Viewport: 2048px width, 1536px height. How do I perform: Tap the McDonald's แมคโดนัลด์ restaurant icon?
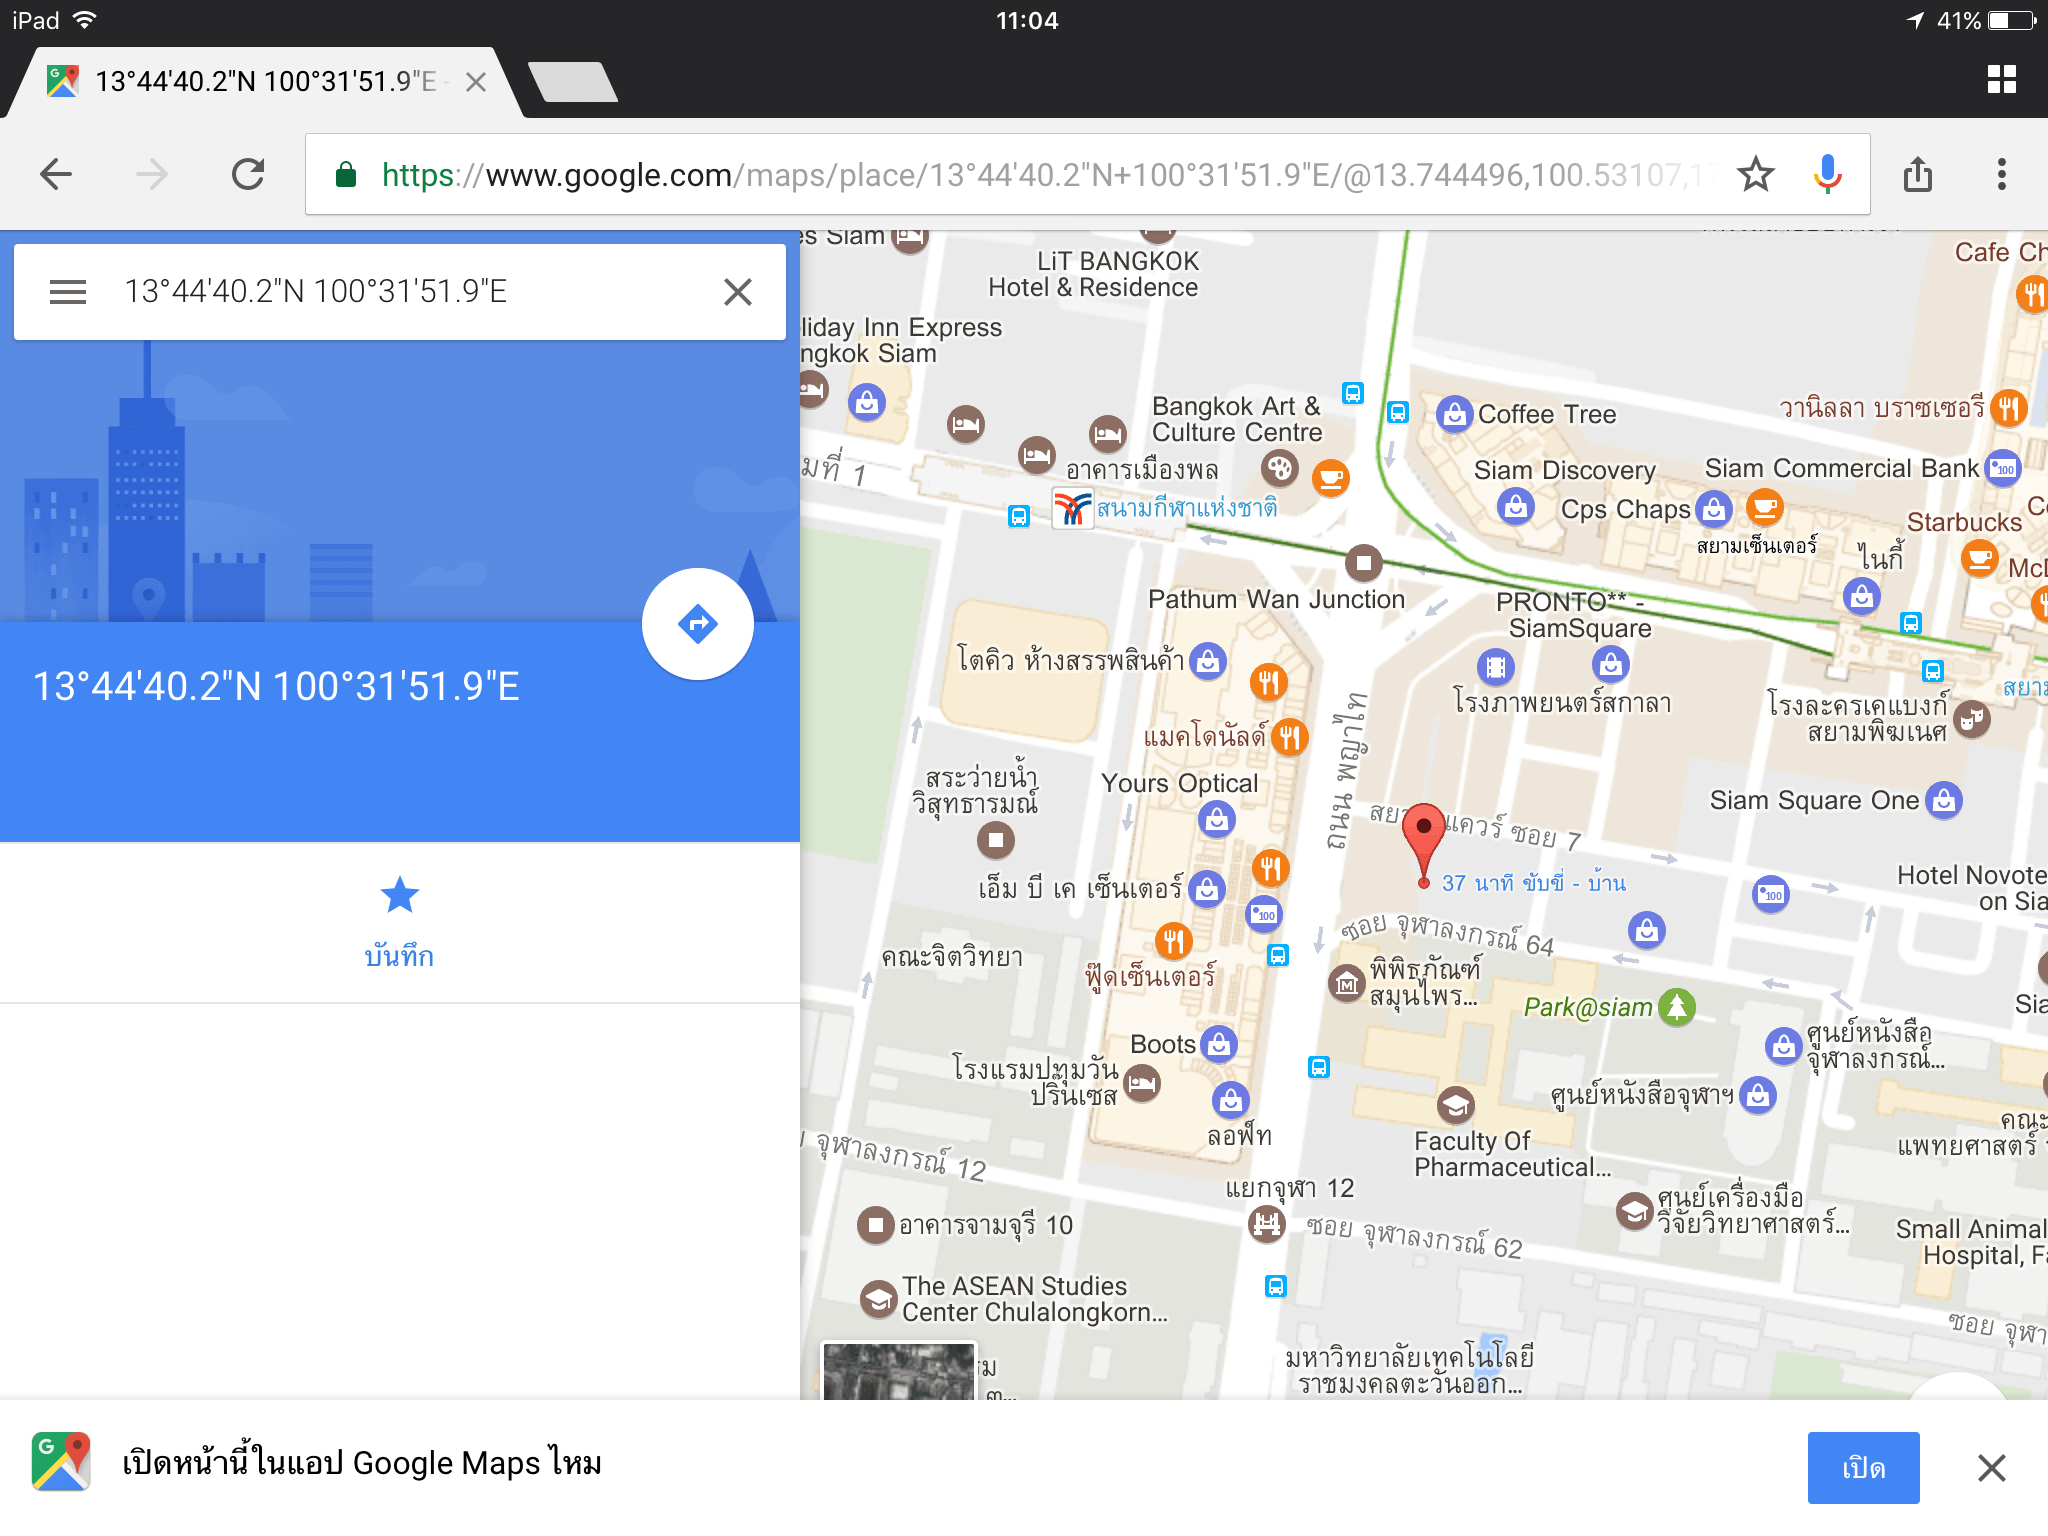pyautogui.click(x=1289, y=738)
